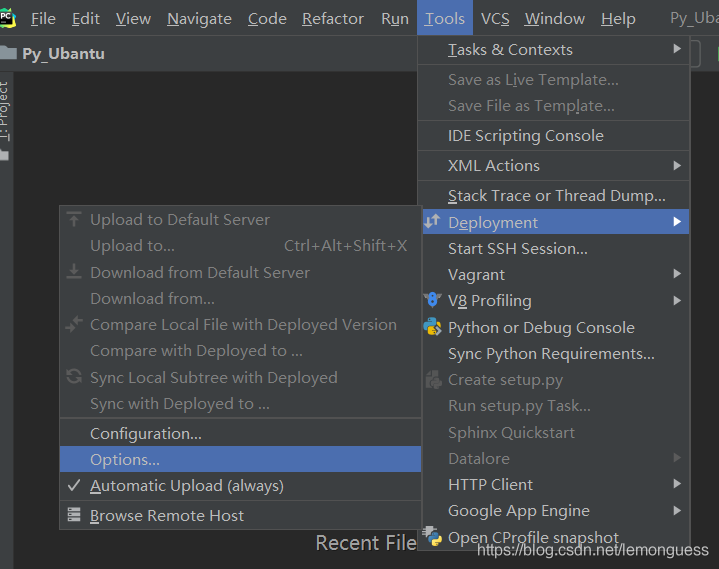Screen dimensions: 719x569
Task: Click the Open CProfile snapshot icon
Action: pos(432,537)
